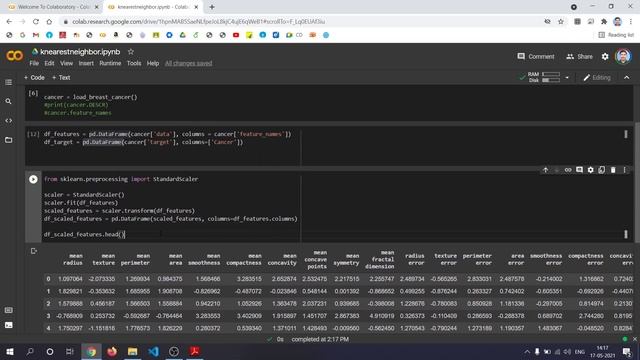Open the command palette icon in sidebar
Image resolution: width=640 pixels, height=360 pixels.
tap(8, 310)
